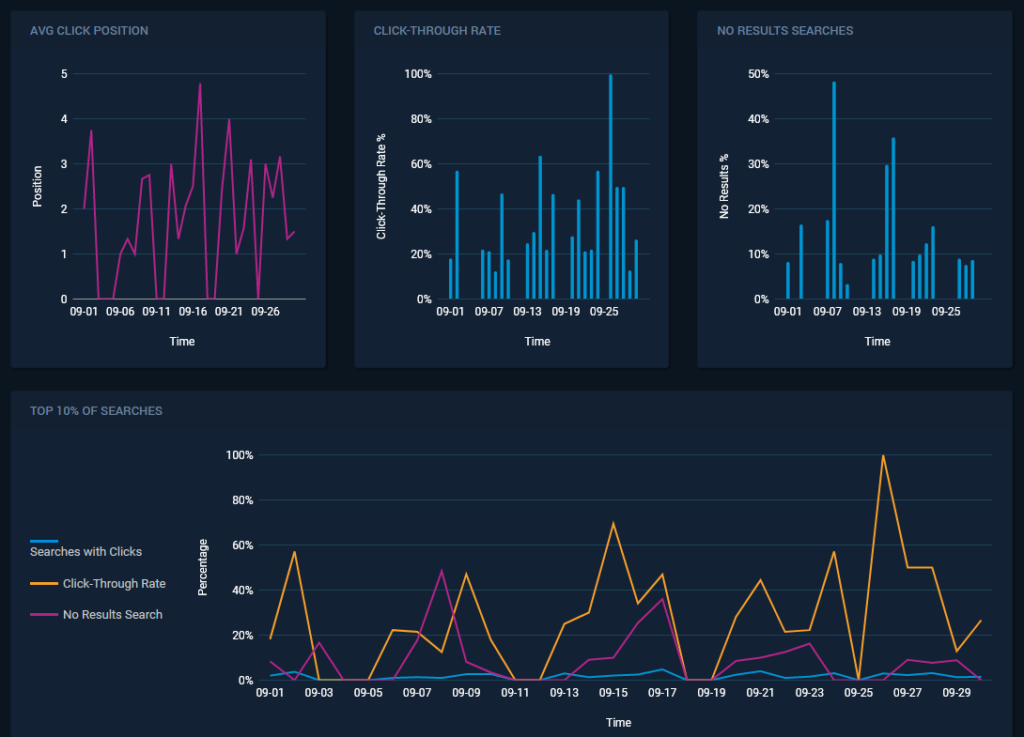
Task: Select the NO RESULTS SEARCHES panel header
Action: pyautogui.click(x=785, y=31)
